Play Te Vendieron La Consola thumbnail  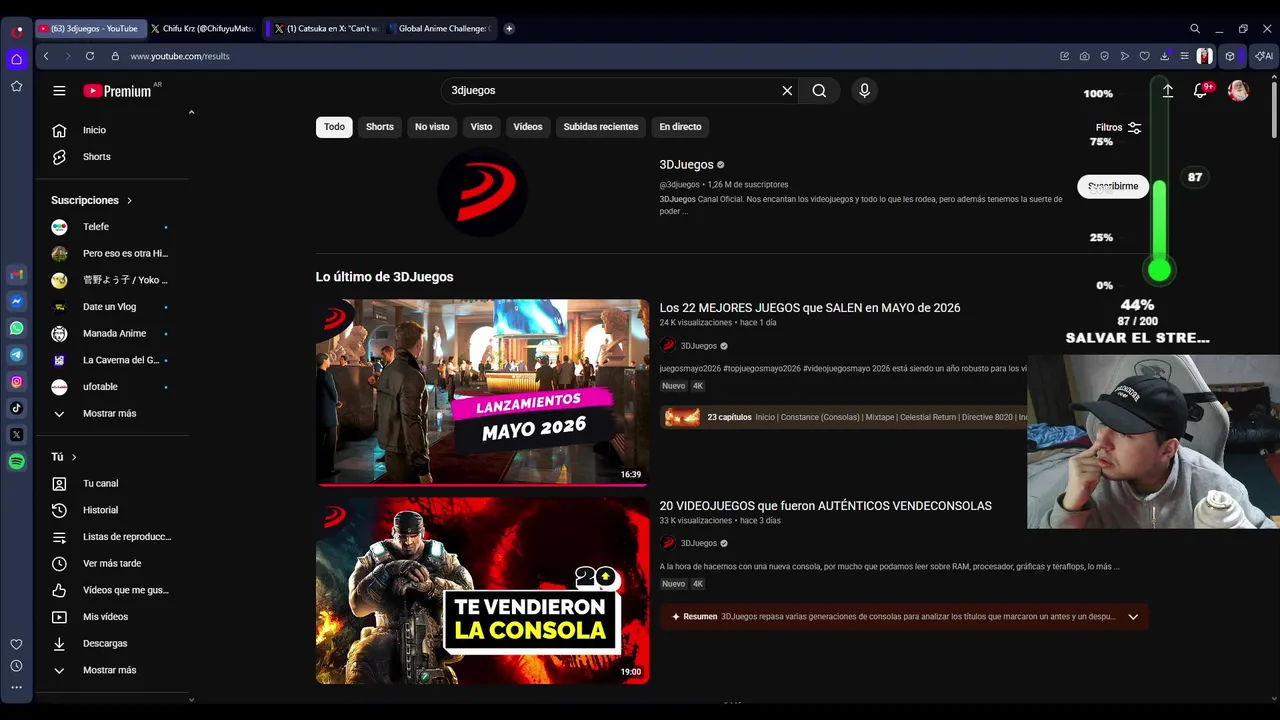(x=482, y=591)
